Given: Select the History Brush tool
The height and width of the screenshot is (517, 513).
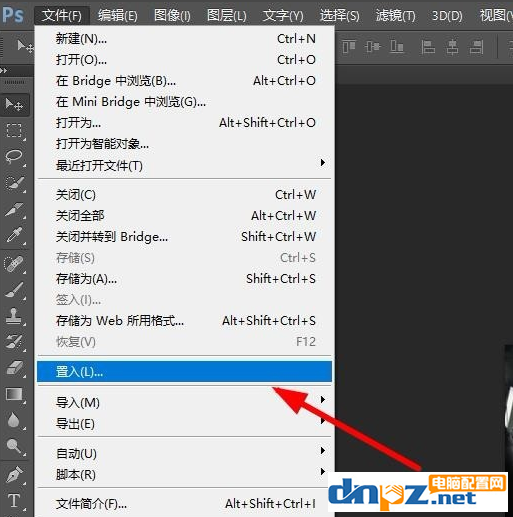Looking at the screenshot, I should click(14, 342).
